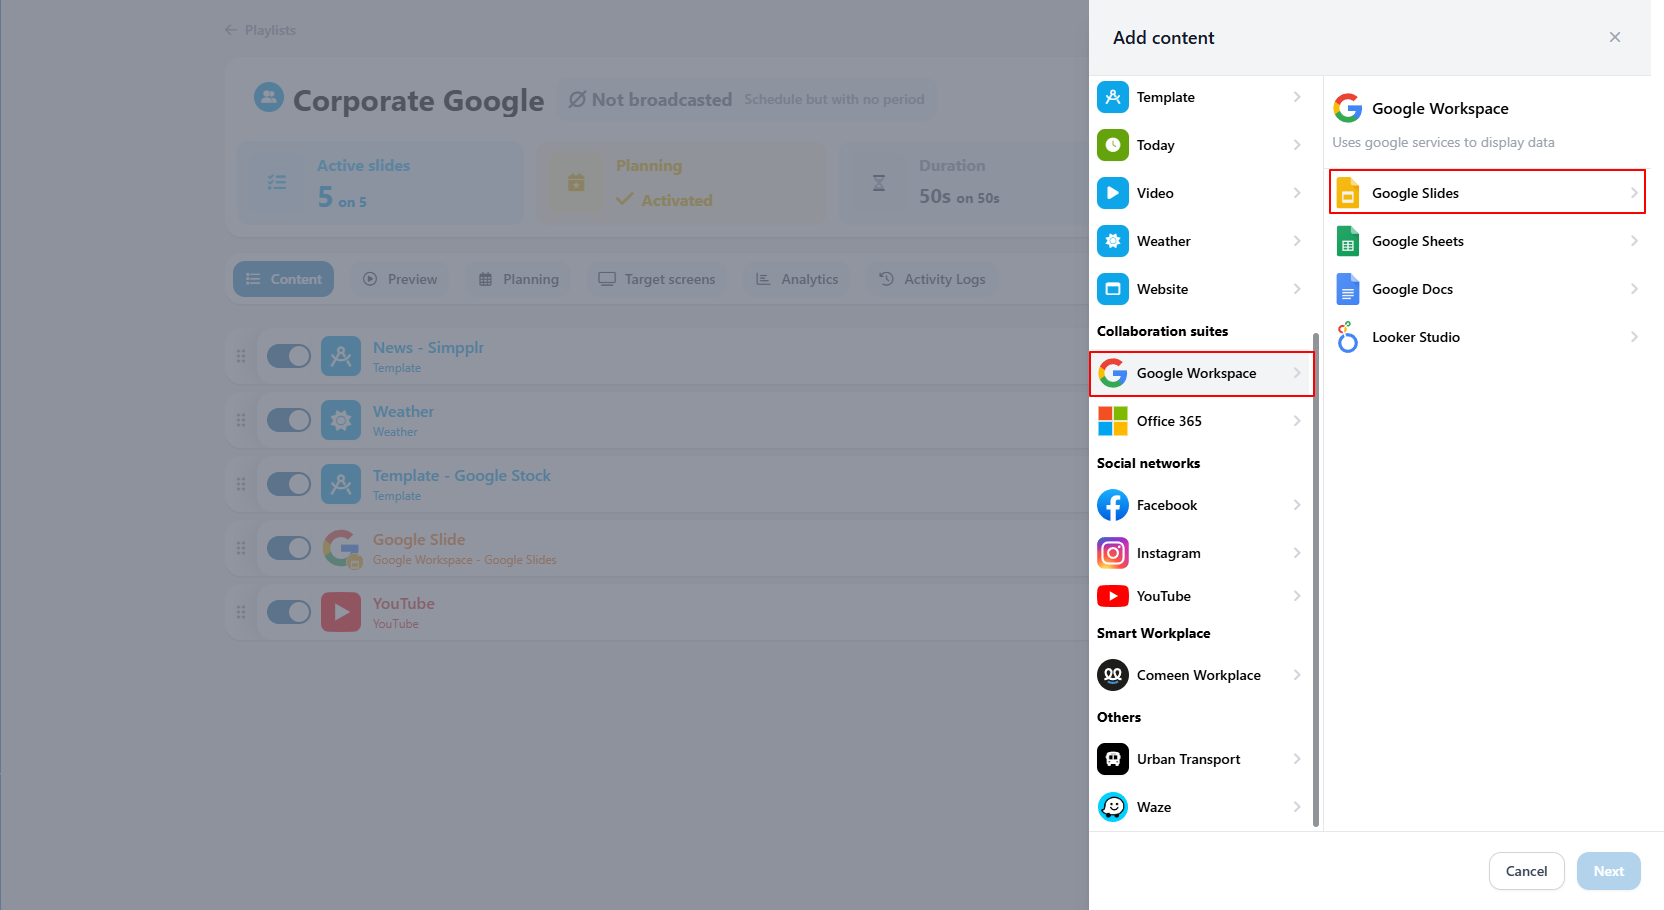Click the "Collaboration suites" heading
The width and height of the screenshot is (1664, 910).
click(1162, 331)
